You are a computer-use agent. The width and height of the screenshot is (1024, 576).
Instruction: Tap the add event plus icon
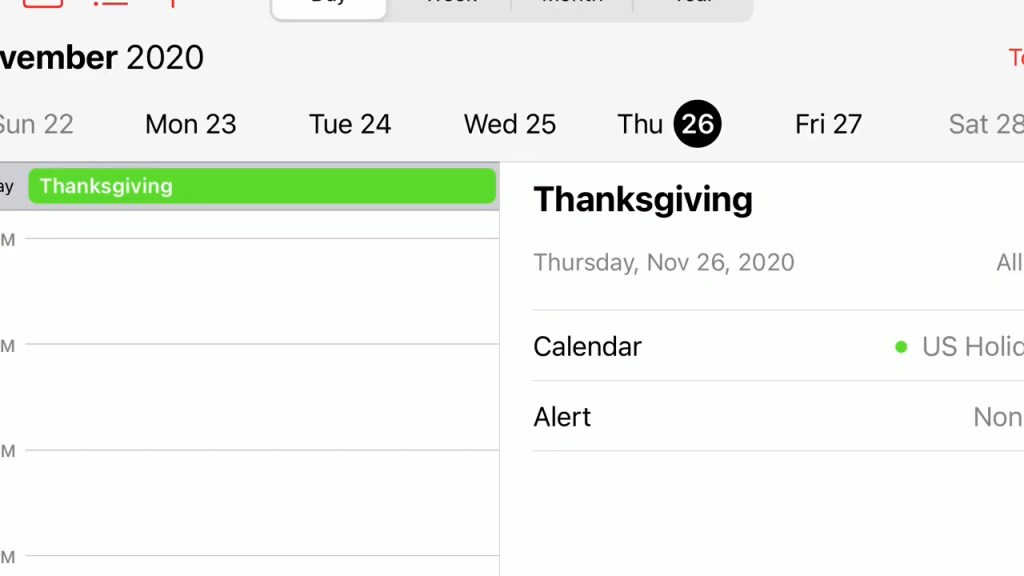(173, 3)
